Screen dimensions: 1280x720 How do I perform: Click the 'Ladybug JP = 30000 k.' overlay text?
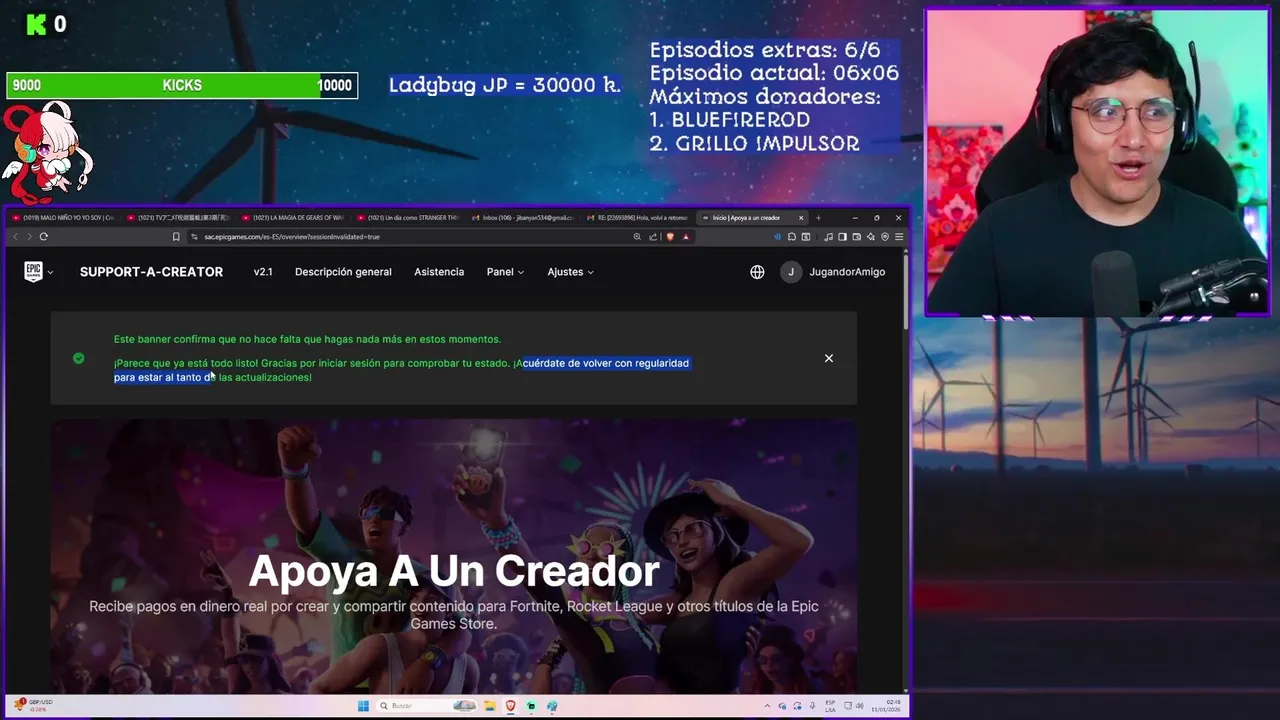click(x=505, y=85)
